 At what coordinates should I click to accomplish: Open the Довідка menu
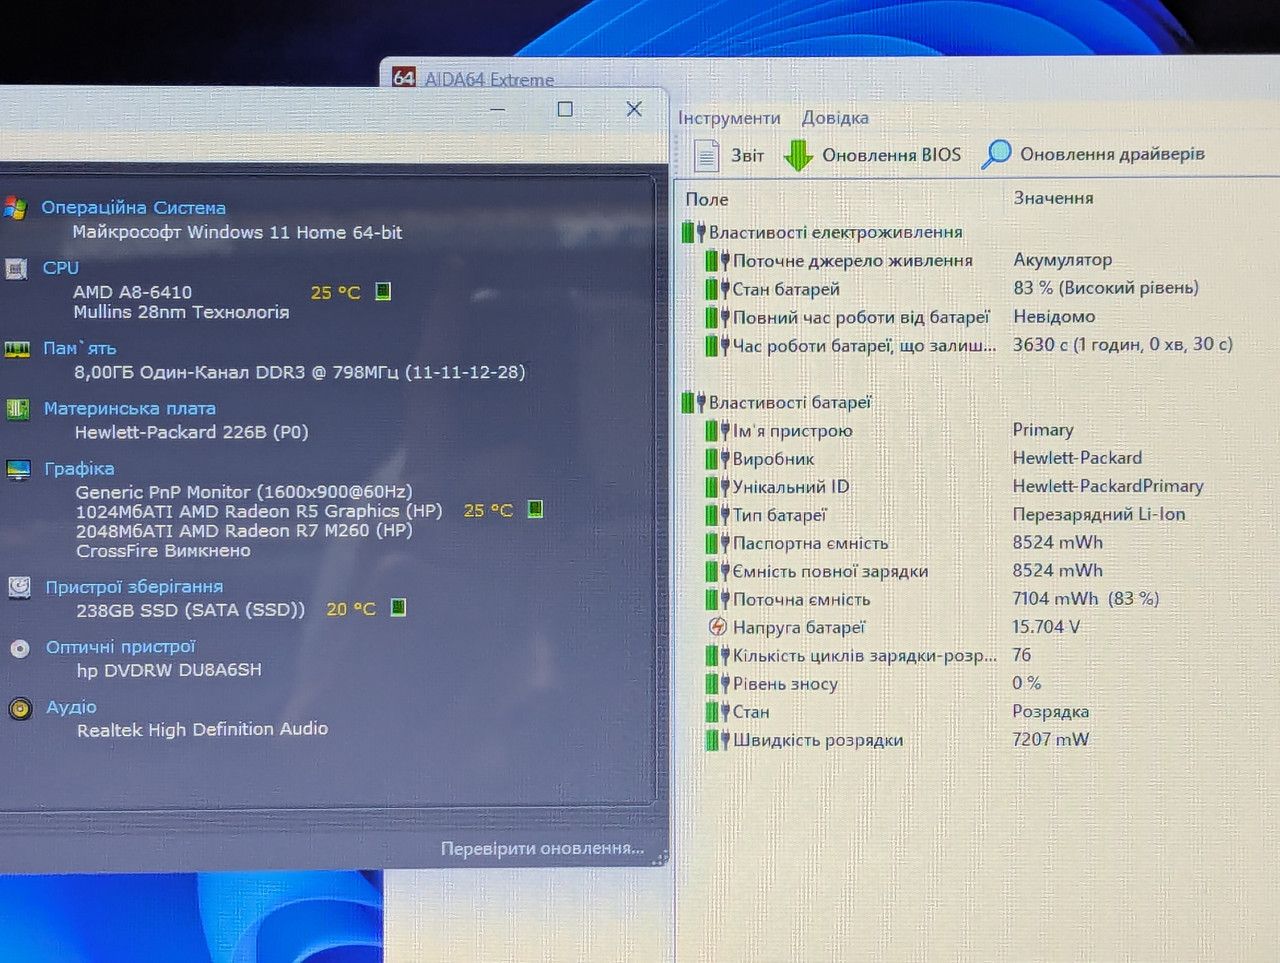(835, 118)
